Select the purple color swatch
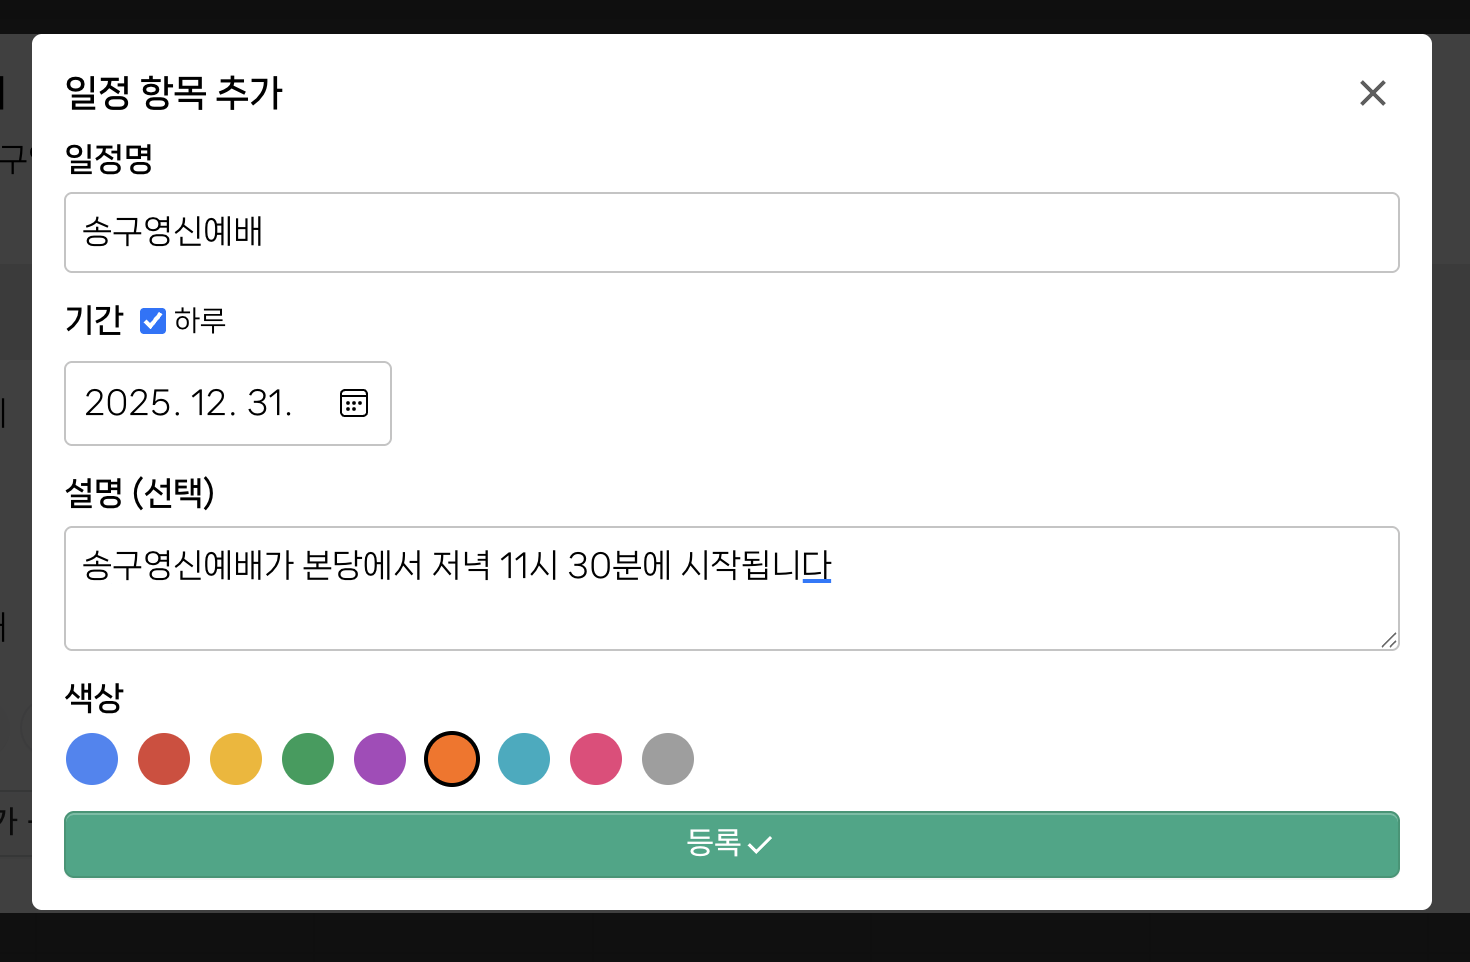Screen dimensions: 1470x962 tap(380, 759)
